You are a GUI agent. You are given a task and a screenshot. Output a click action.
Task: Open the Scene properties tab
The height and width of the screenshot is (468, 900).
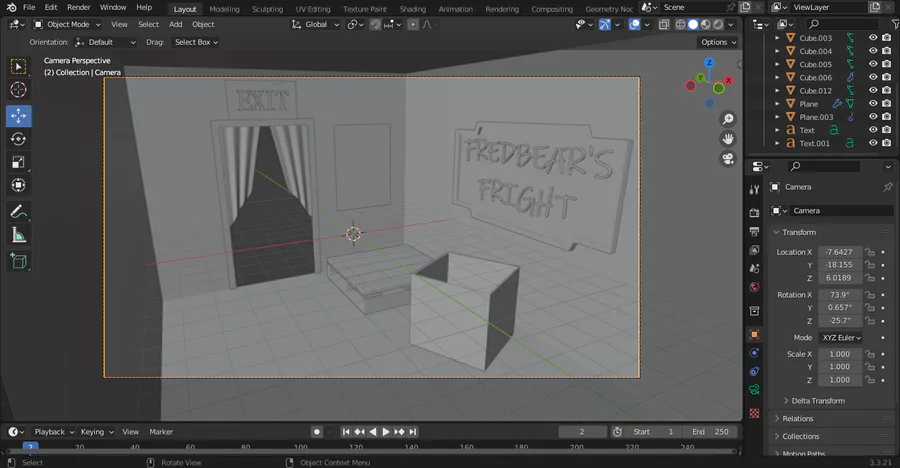tap(754, 269)
